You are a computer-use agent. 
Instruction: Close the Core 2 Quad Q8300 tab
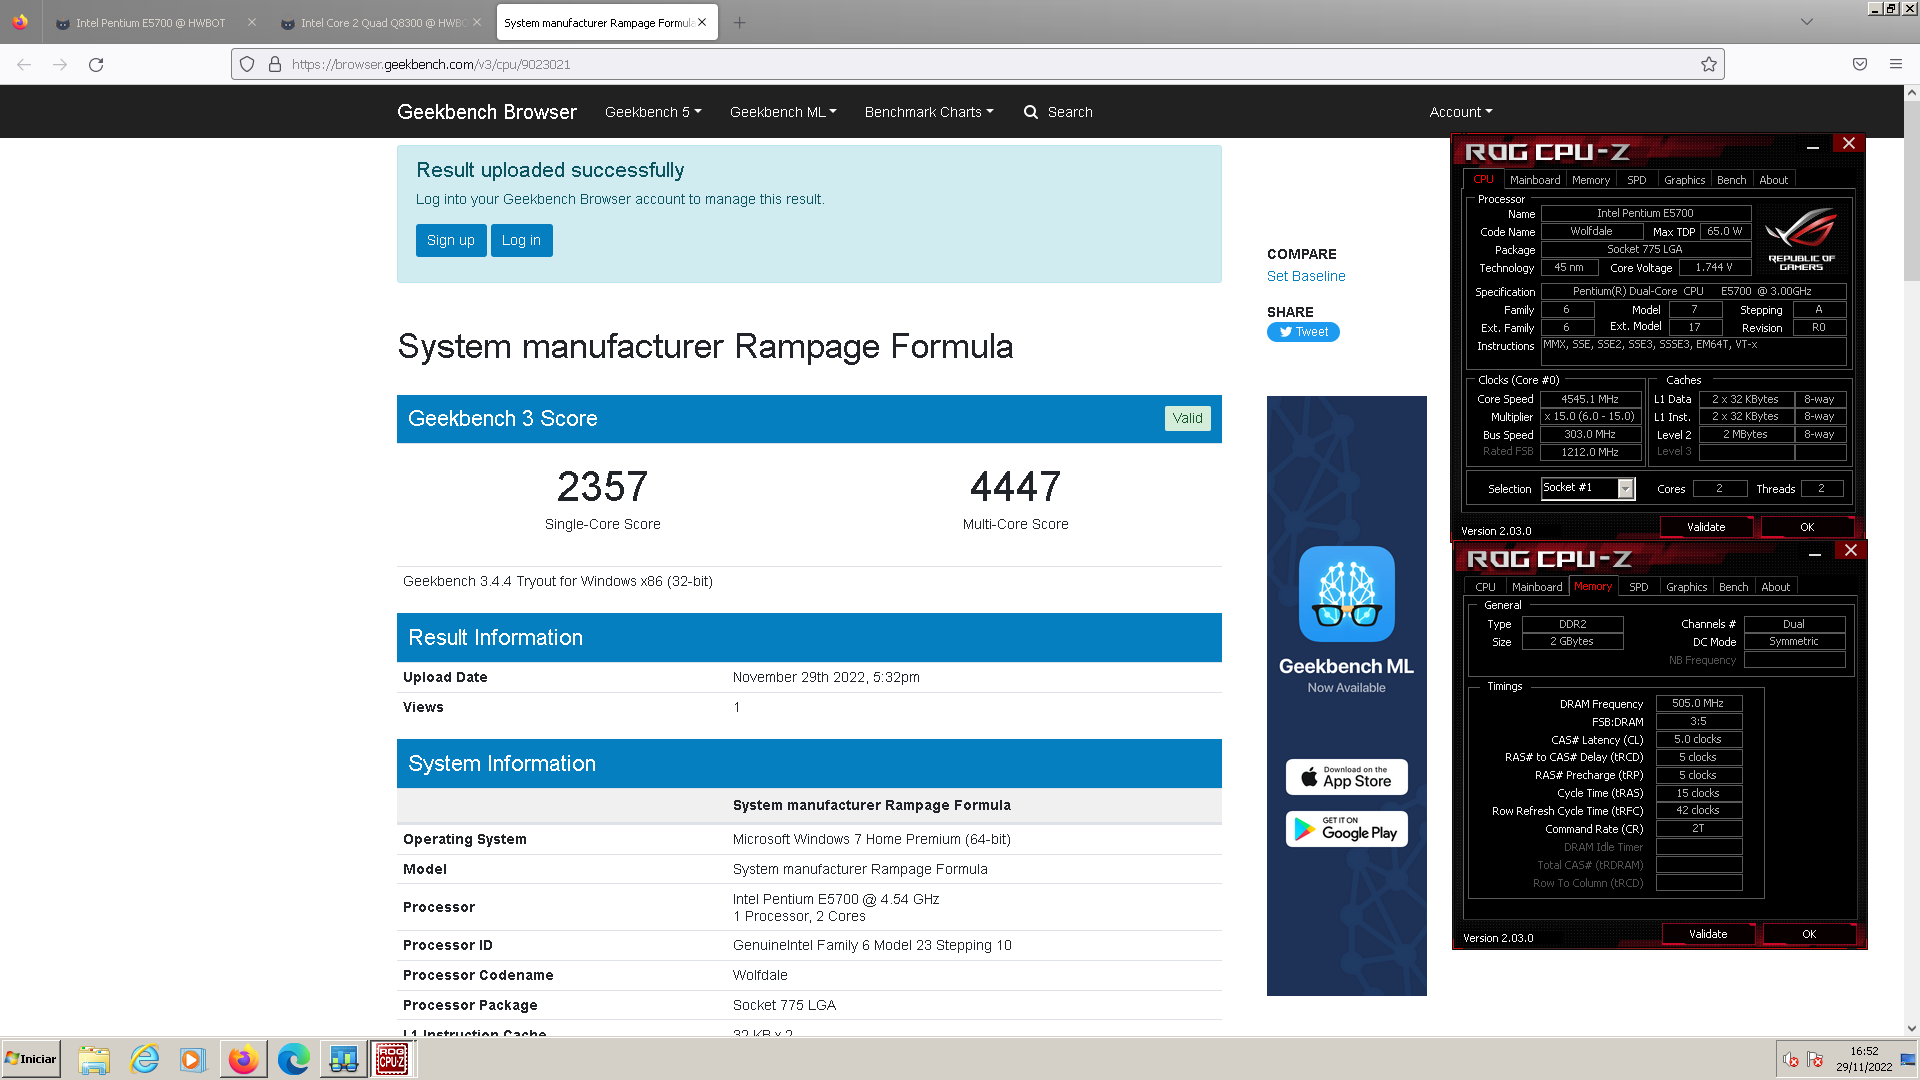pos(476,22)
